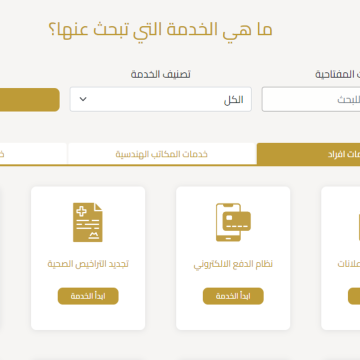Open the نظام الدفع الالكتروني title link
Screen dimensions: 360x360
click(x=233, y=264)
